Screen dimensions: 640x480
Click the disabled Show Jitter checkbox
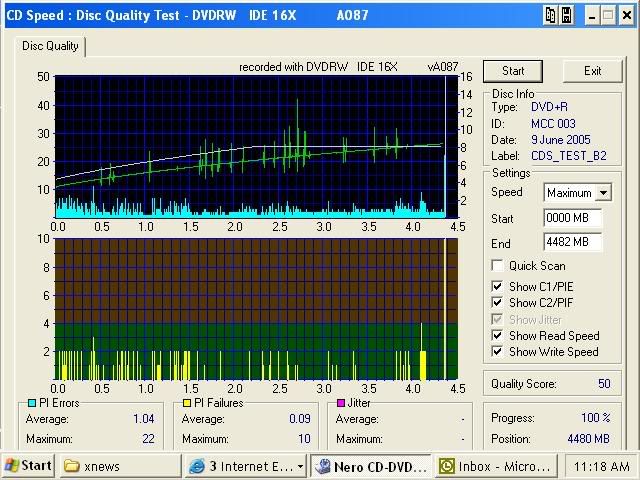pyautogui.click(x=497, y=319)
